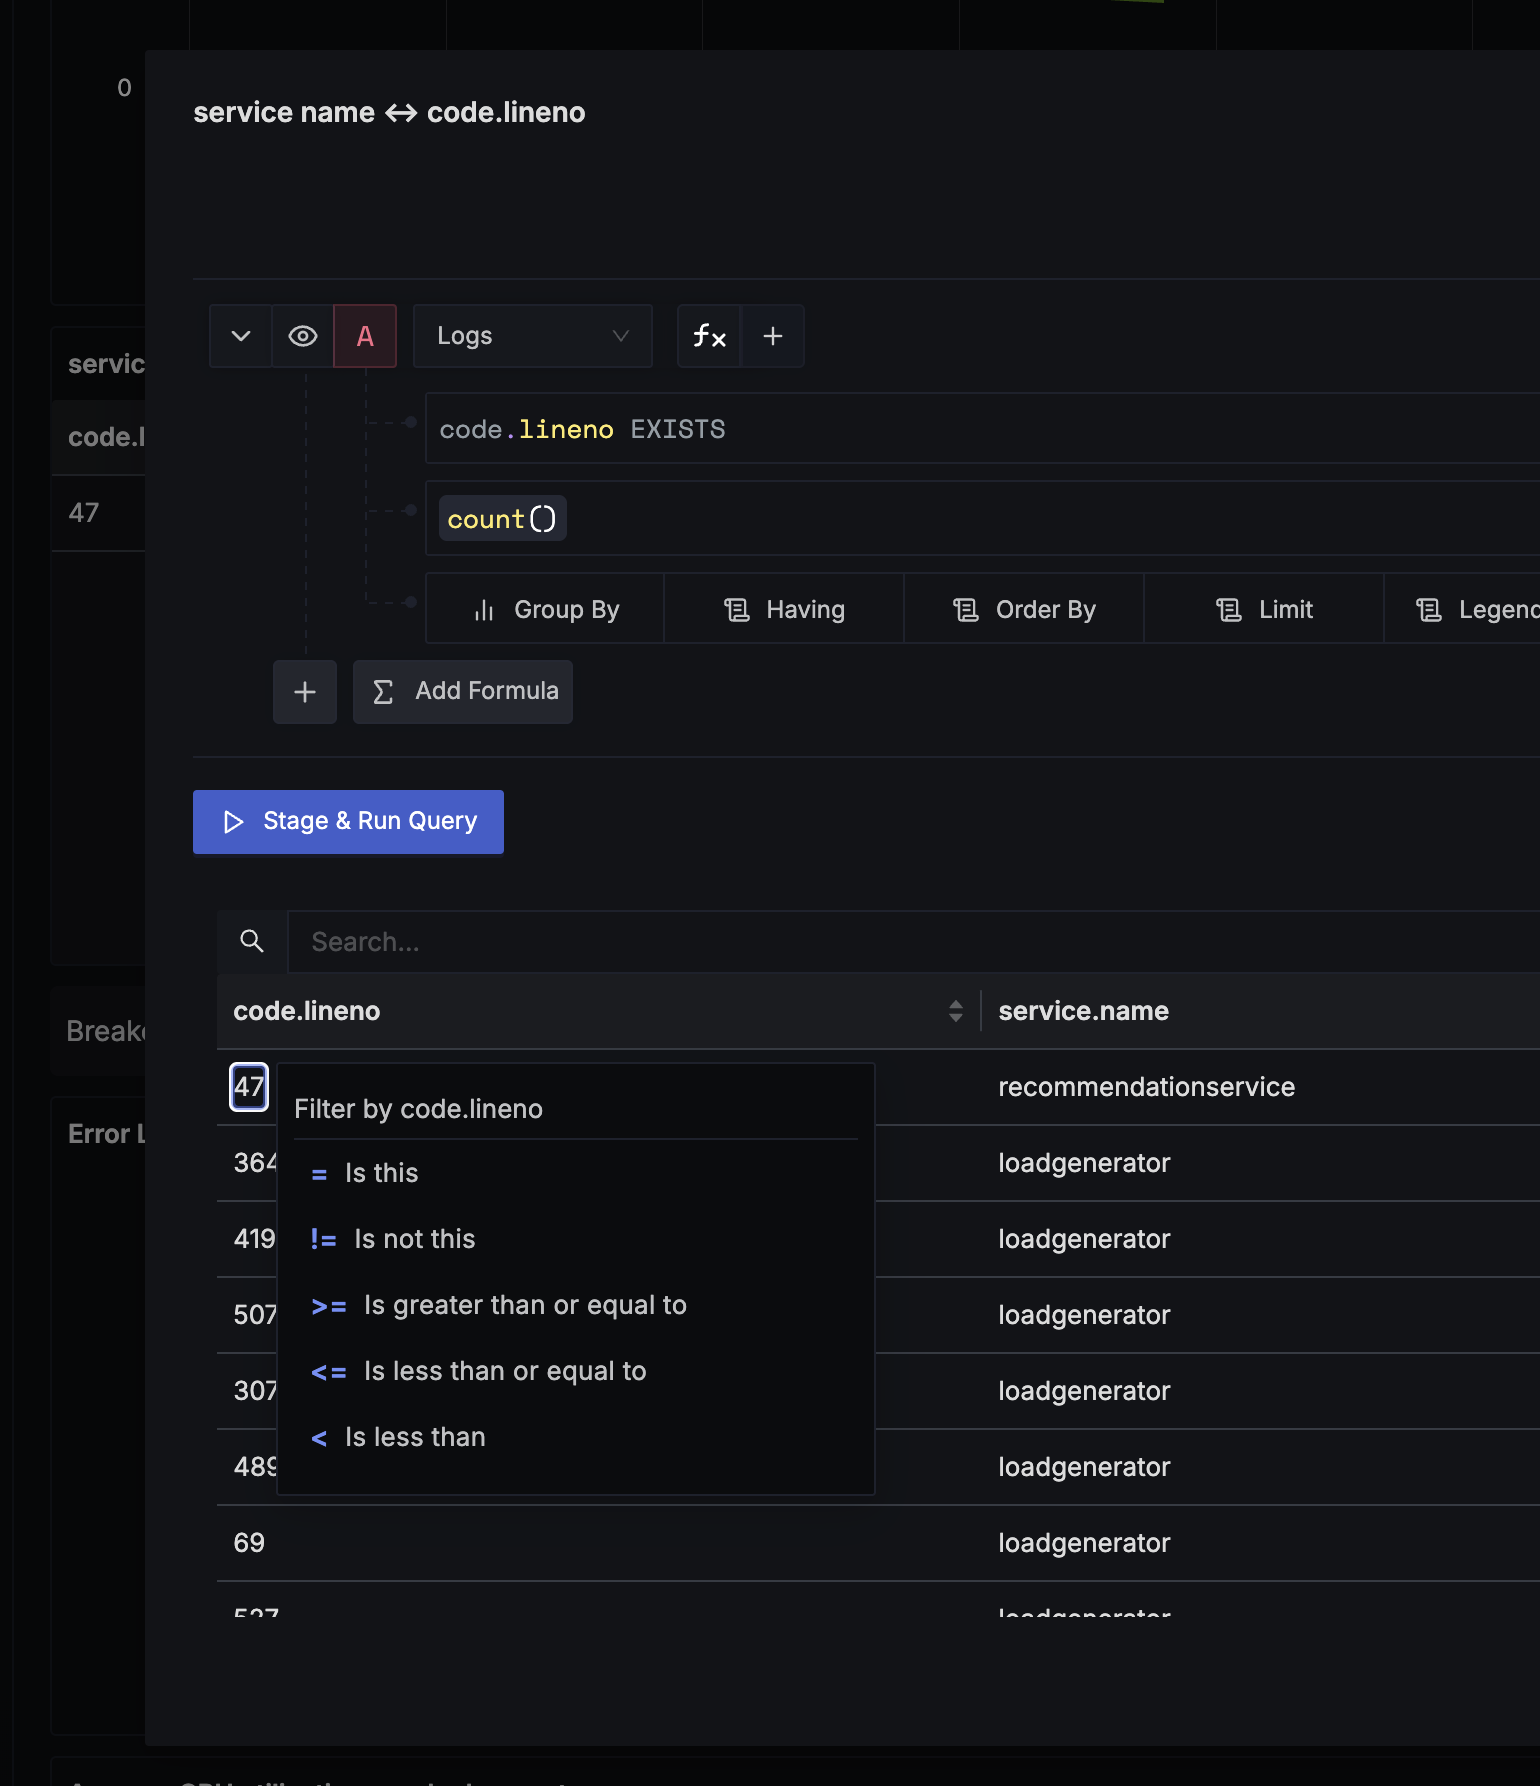Open the Limit option

[1264, 609]
